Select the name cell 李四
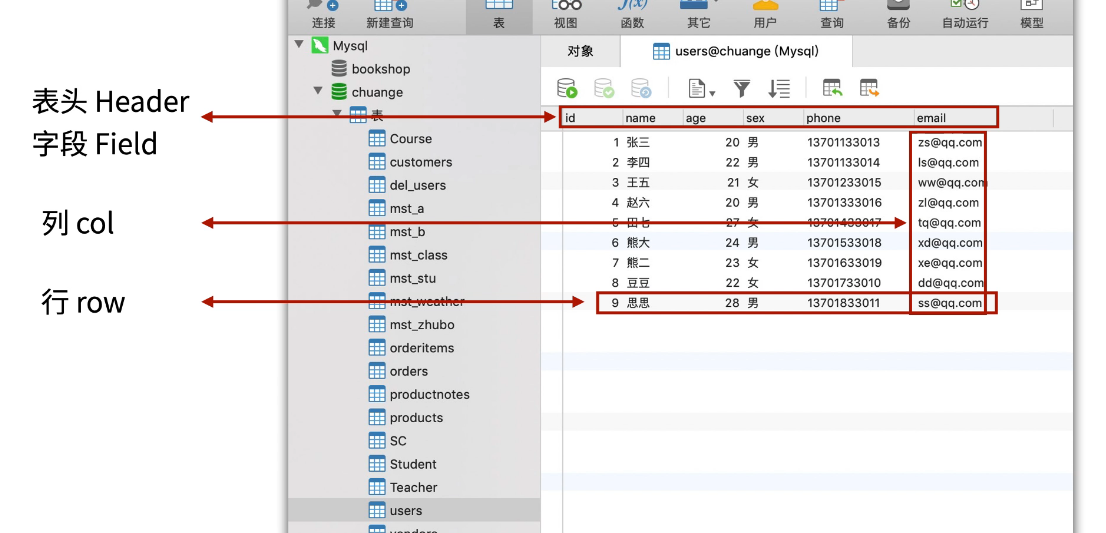 pyautogui.click(x=638, y=162)
